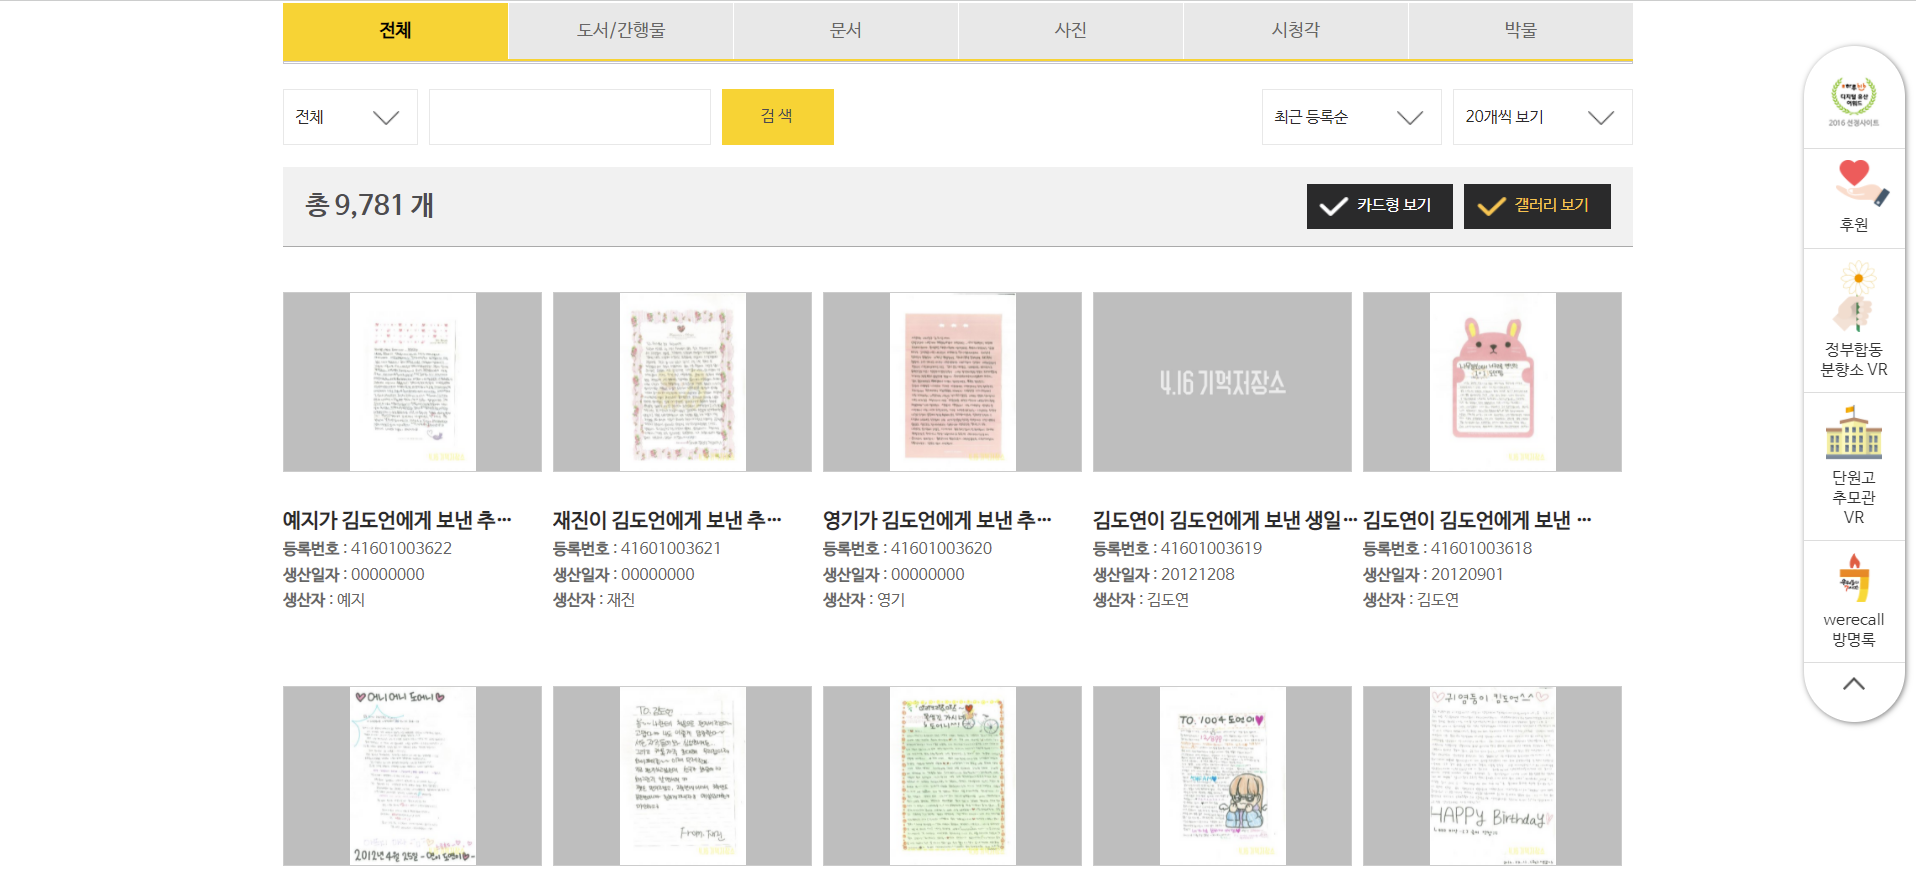This screenshot has width=1916, height=884.
Task: Click the scroll-to-top arrow icon
Action: tap(1854, 684)
